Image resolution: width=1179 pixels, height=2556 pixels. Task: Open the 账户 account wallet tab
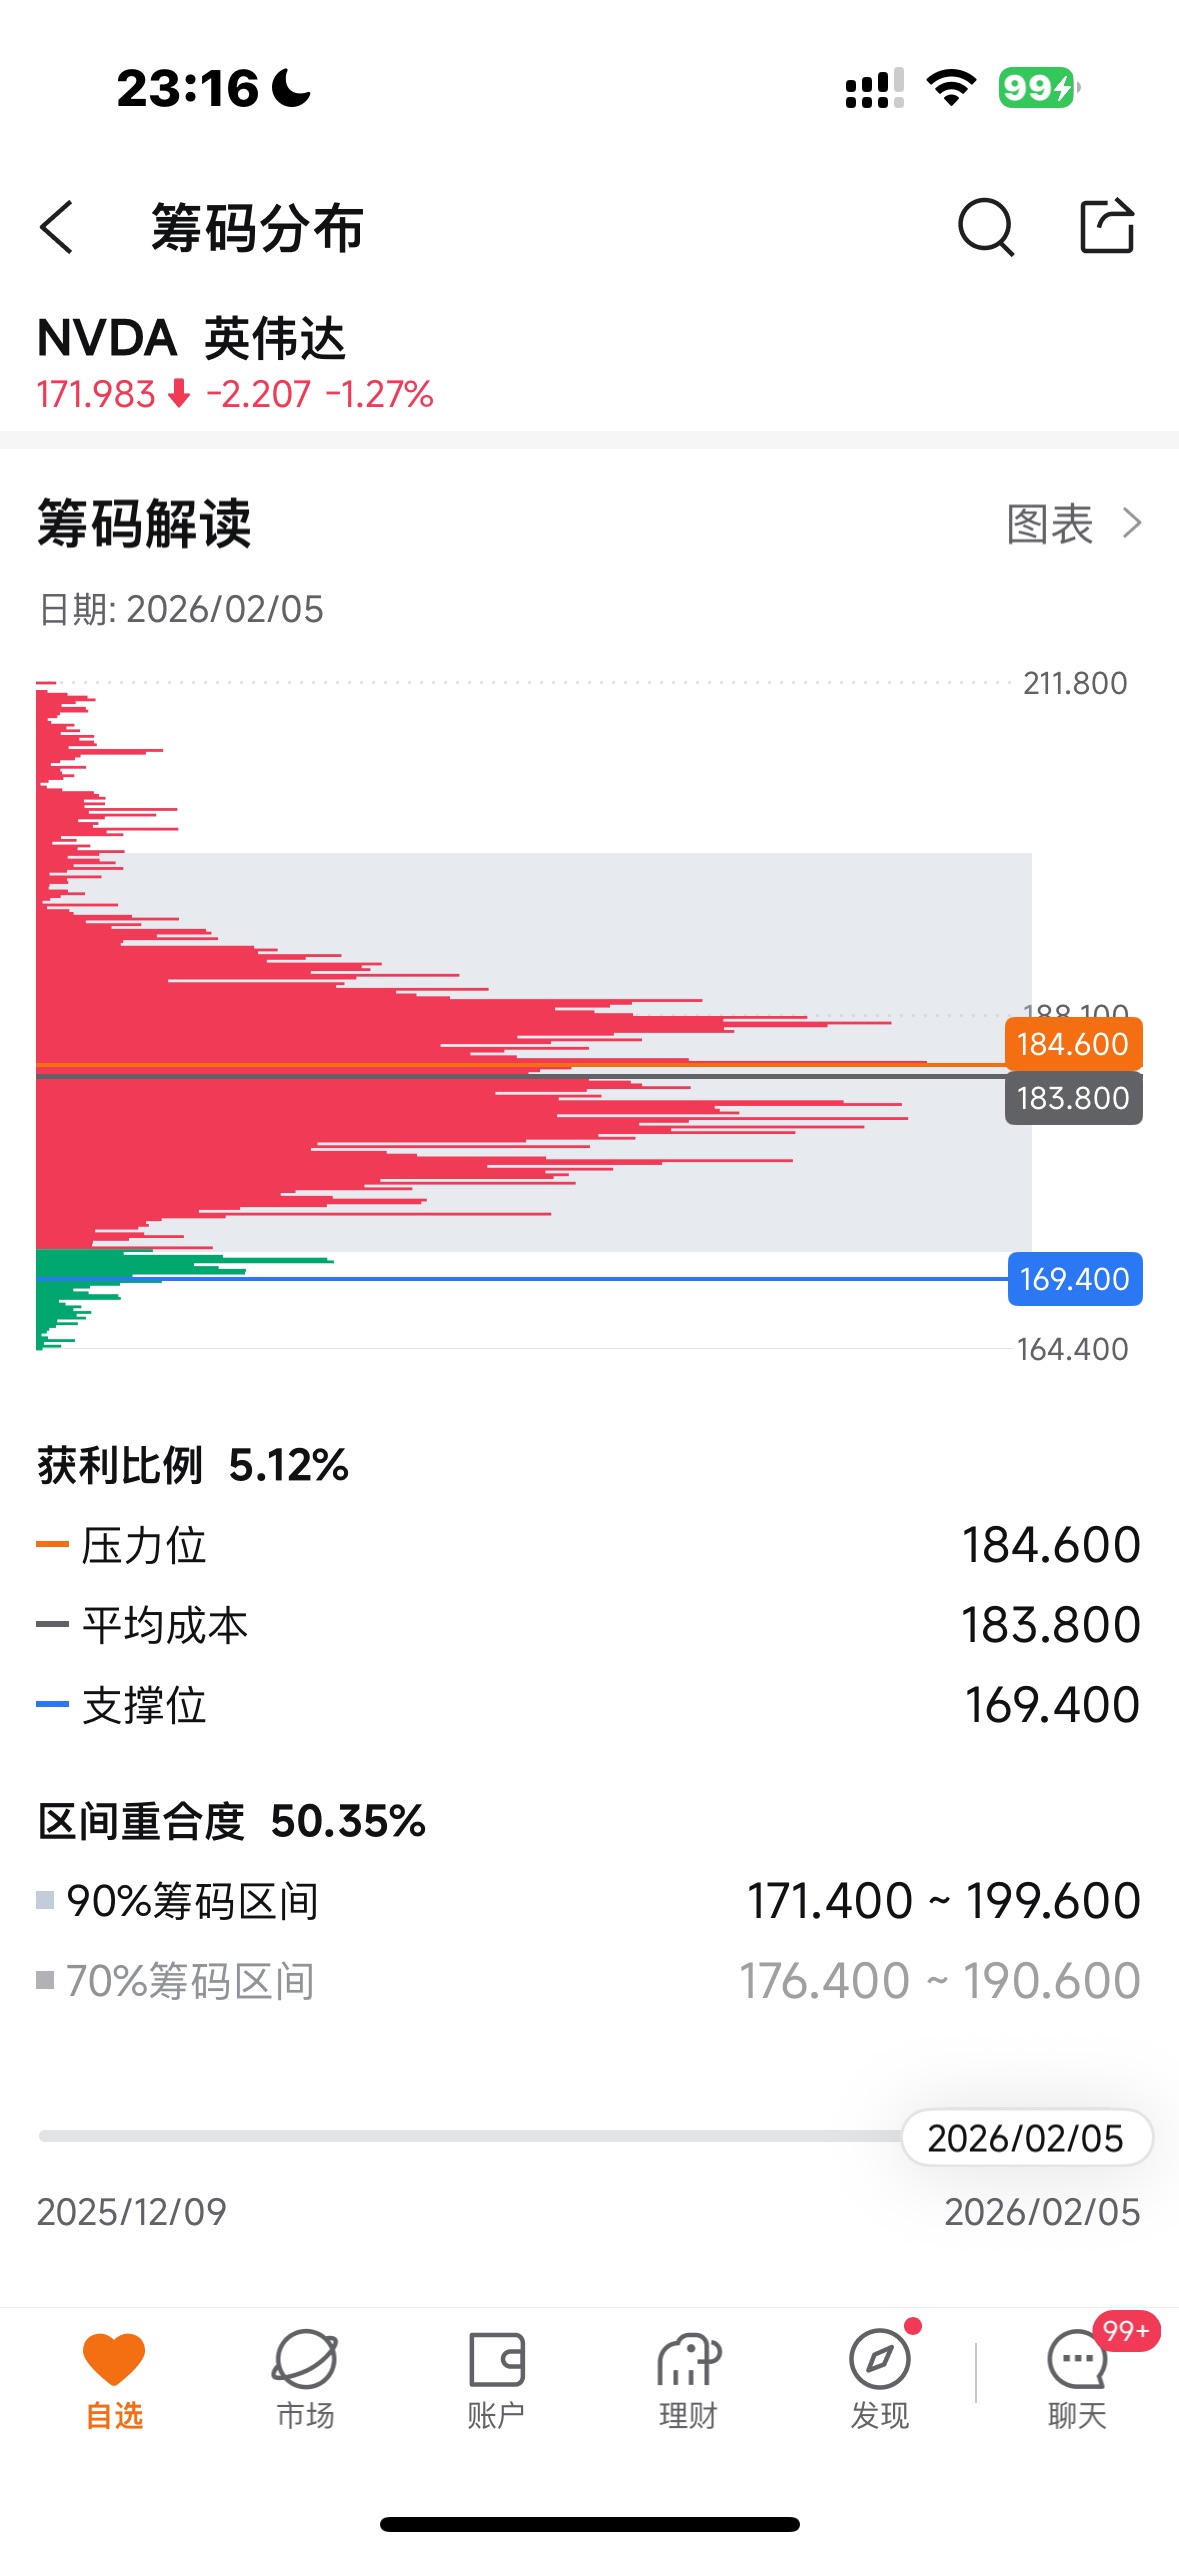pos(496,2378)
